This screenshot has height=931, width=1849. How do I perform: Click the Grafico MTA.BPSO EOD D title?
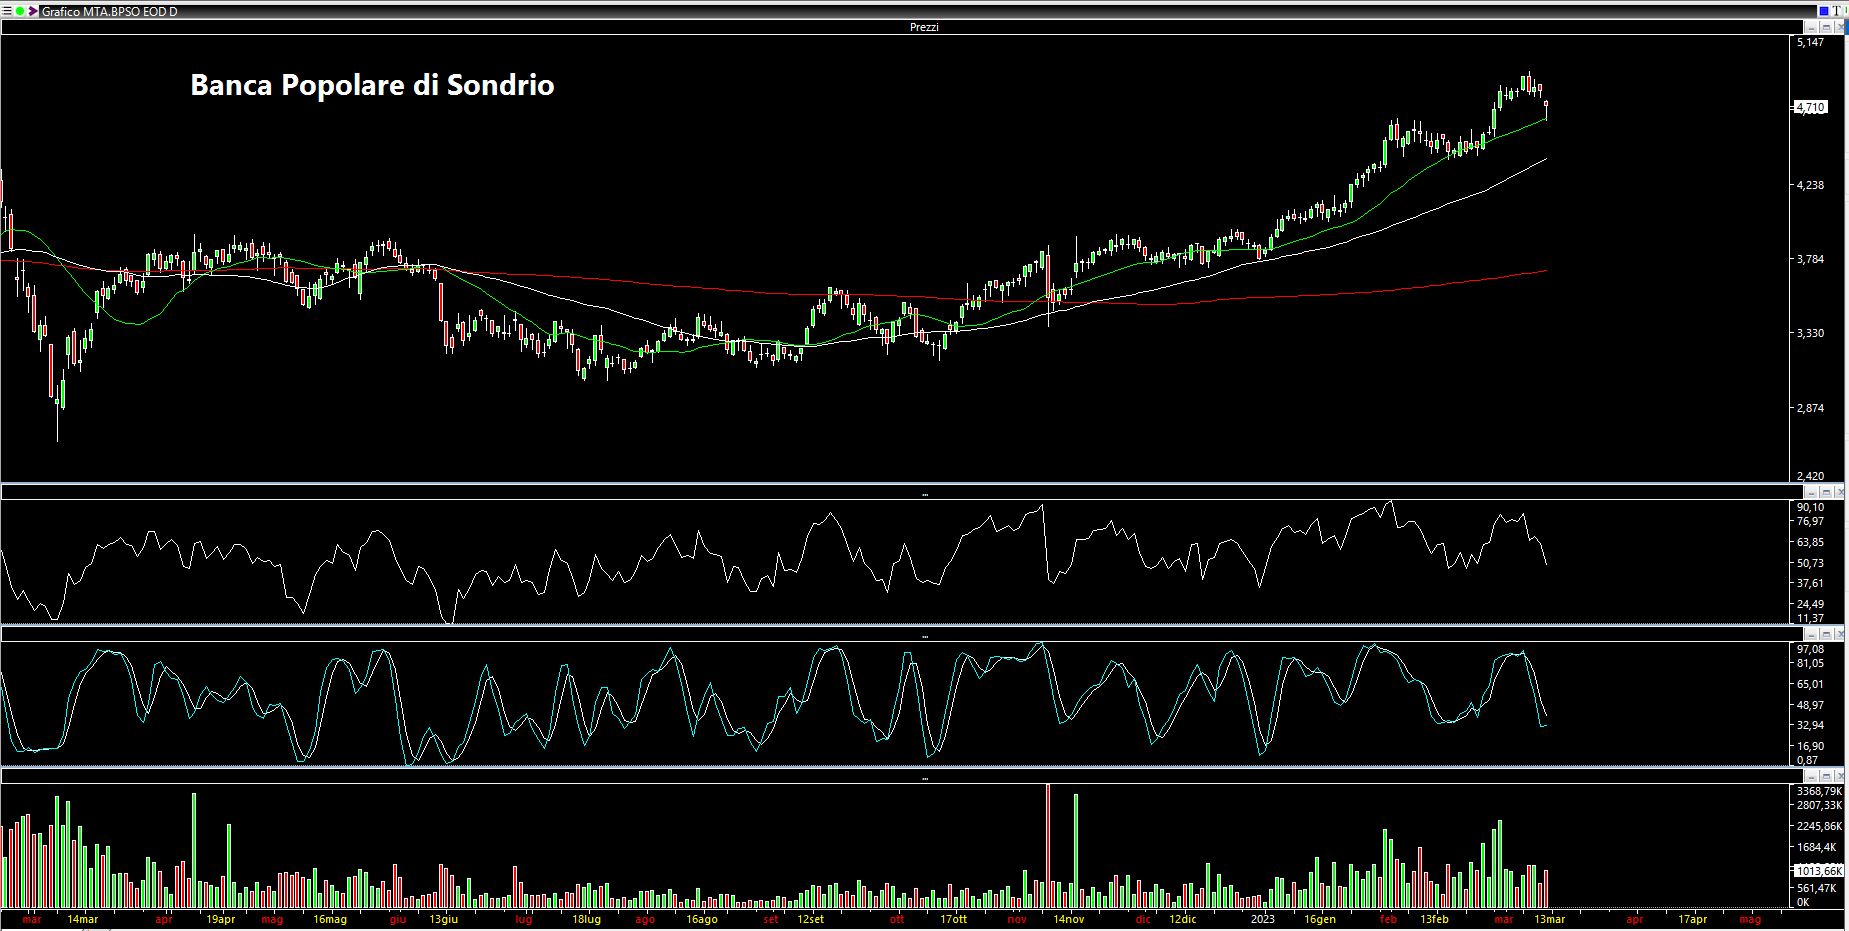pos(109,12)
